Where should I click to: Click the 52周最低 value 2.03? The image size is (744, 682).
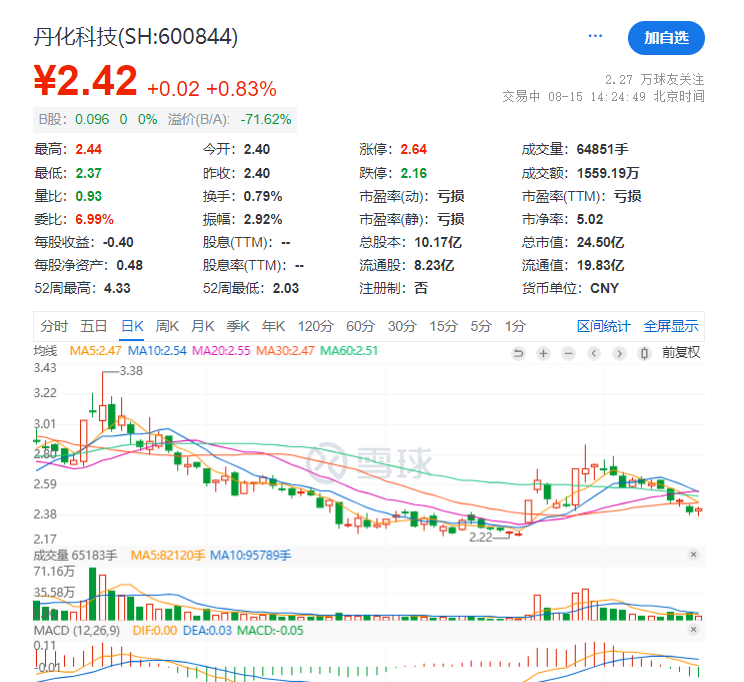coord(286,289)
